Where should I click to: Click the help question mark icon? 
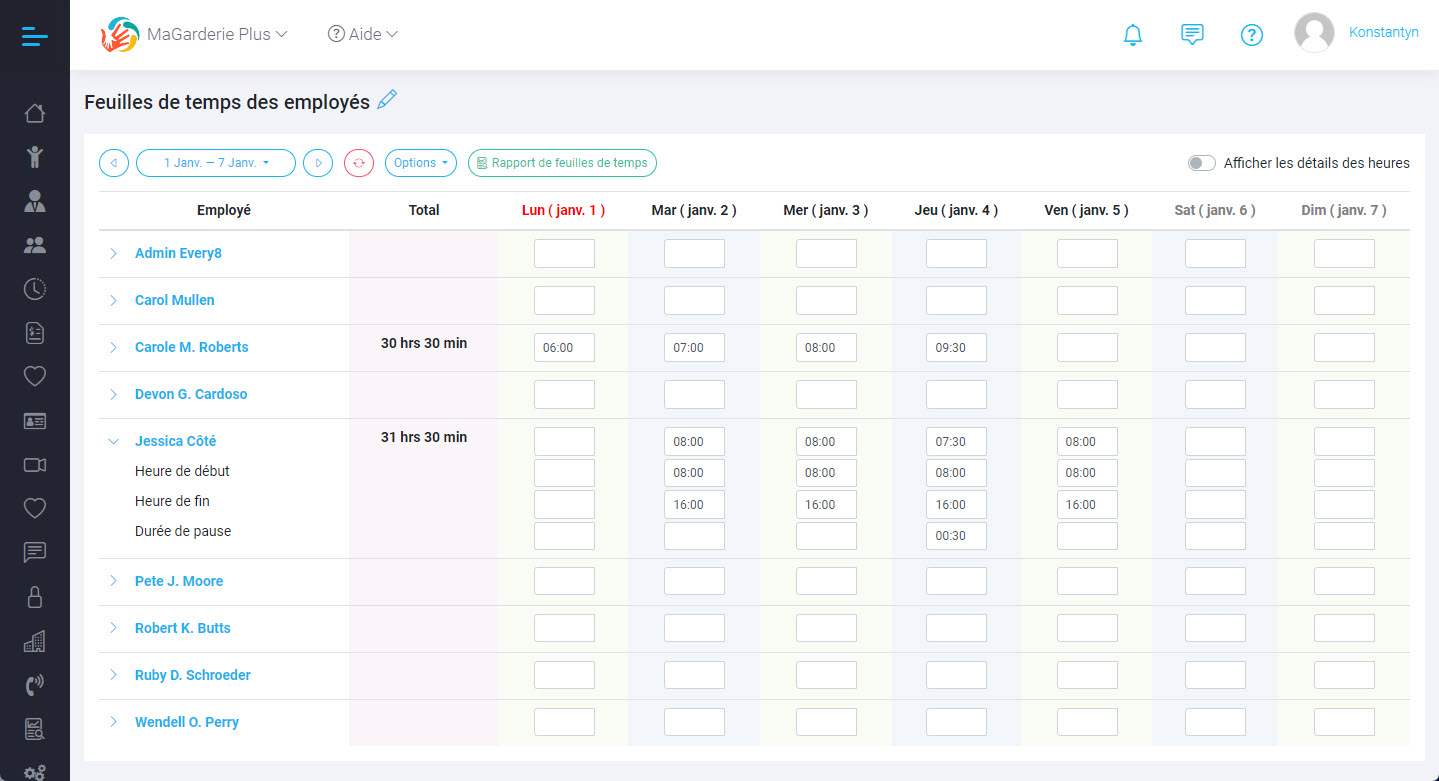click(x=1252, y=35)
